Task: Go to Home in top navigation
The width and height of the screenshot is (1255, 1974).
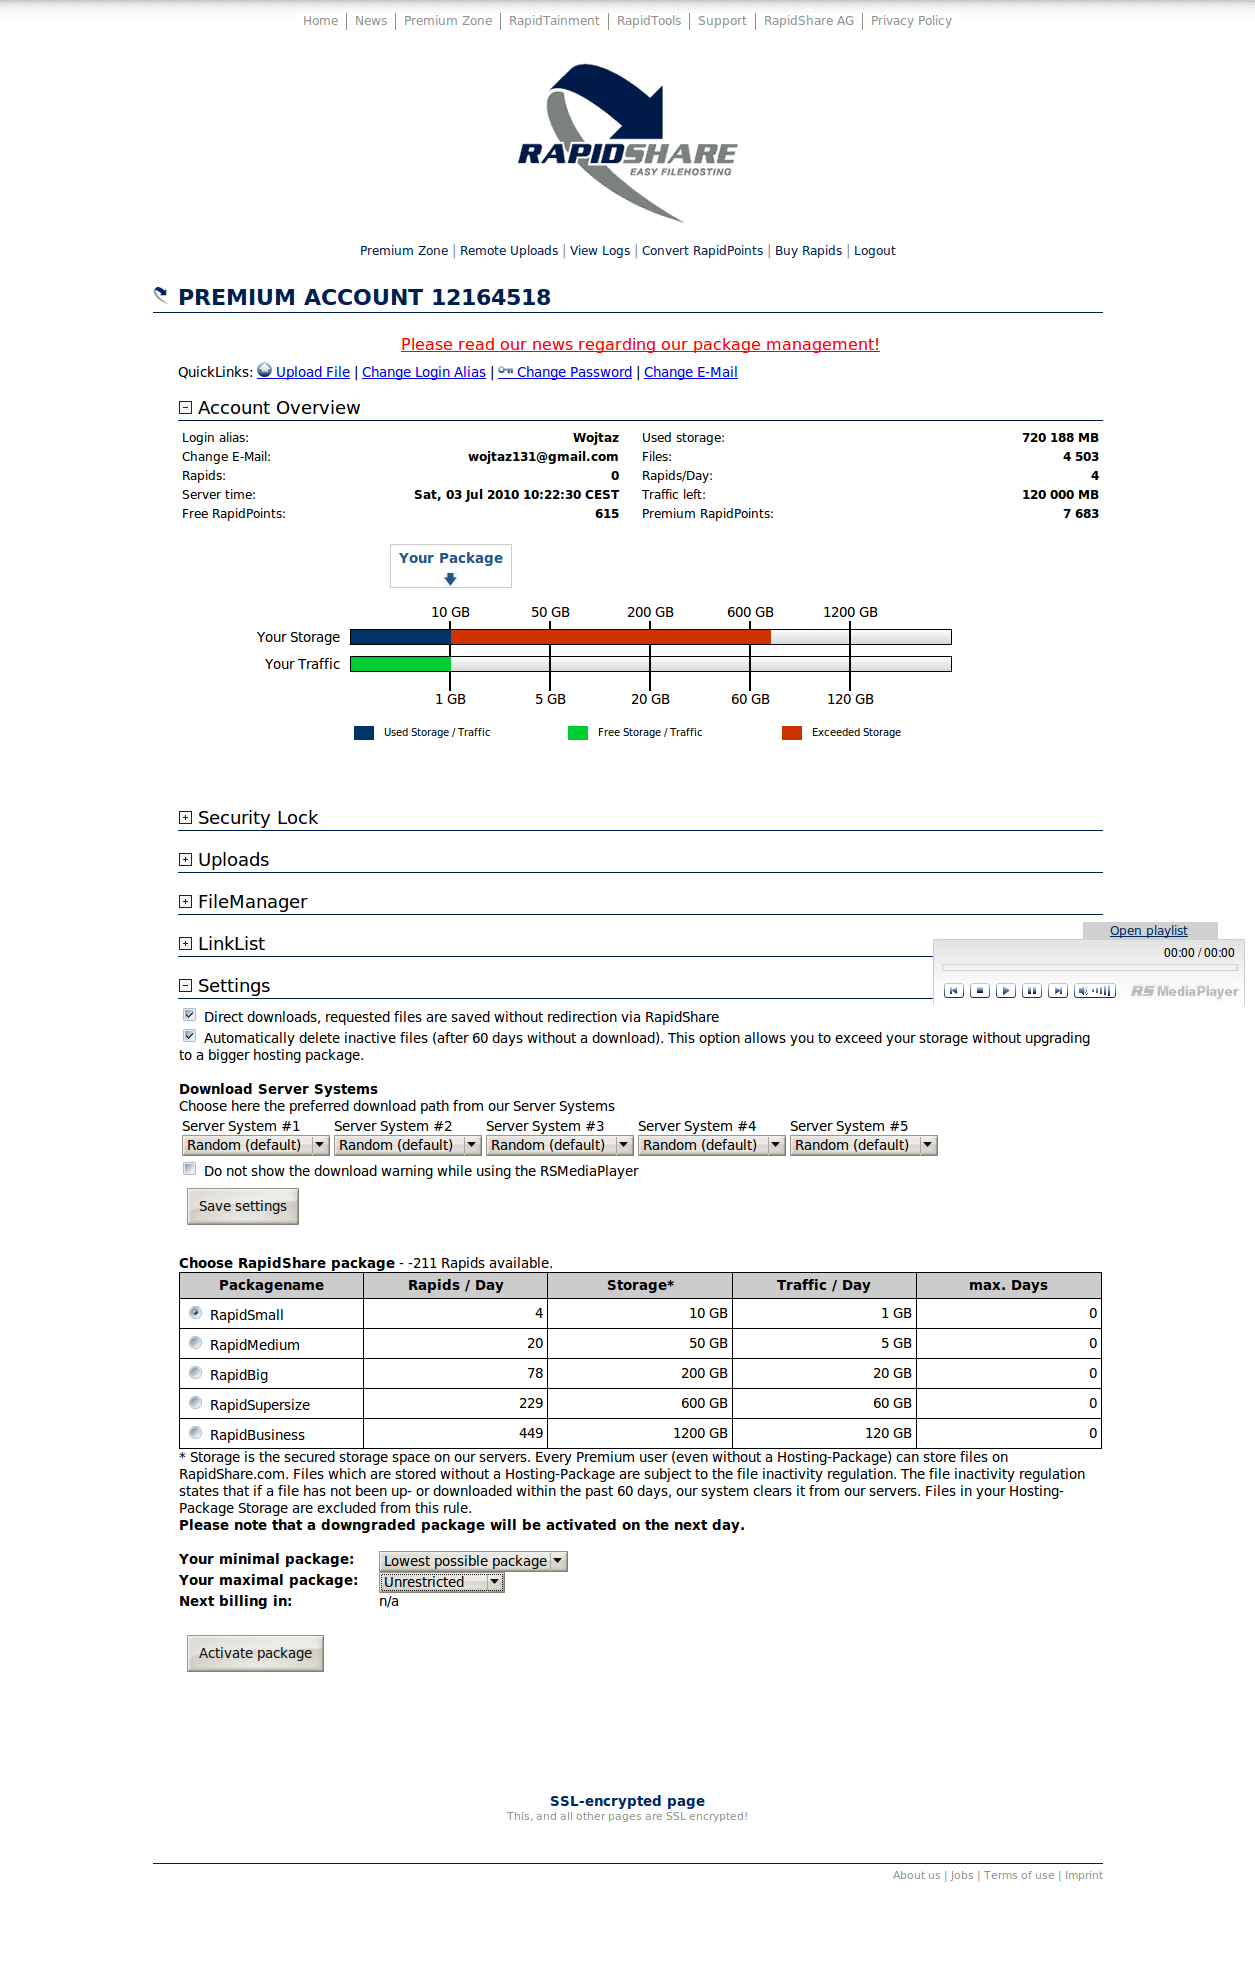Action: (321, 20)
